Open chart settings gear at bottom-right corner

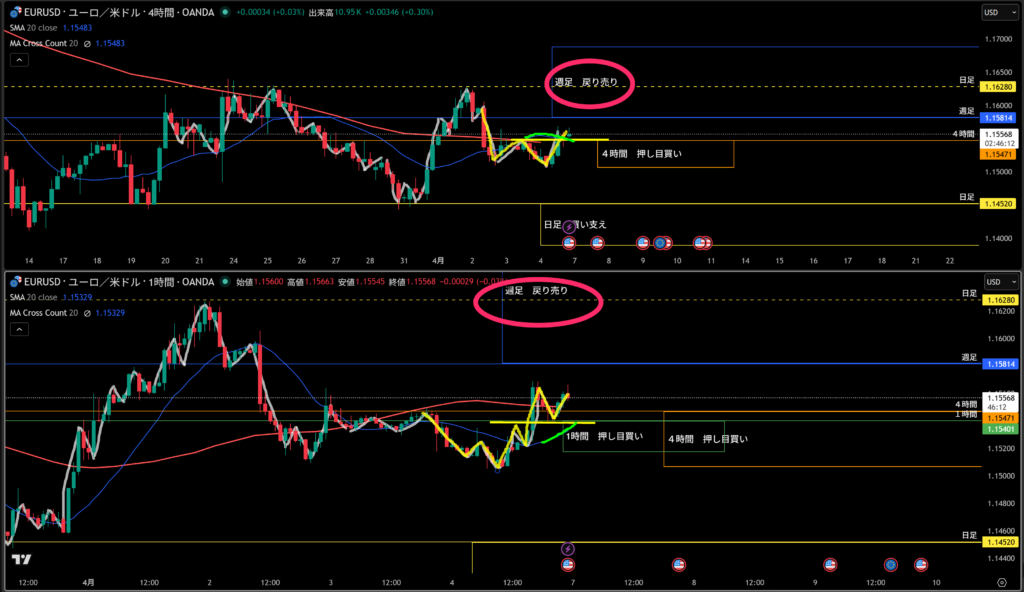1001,581
